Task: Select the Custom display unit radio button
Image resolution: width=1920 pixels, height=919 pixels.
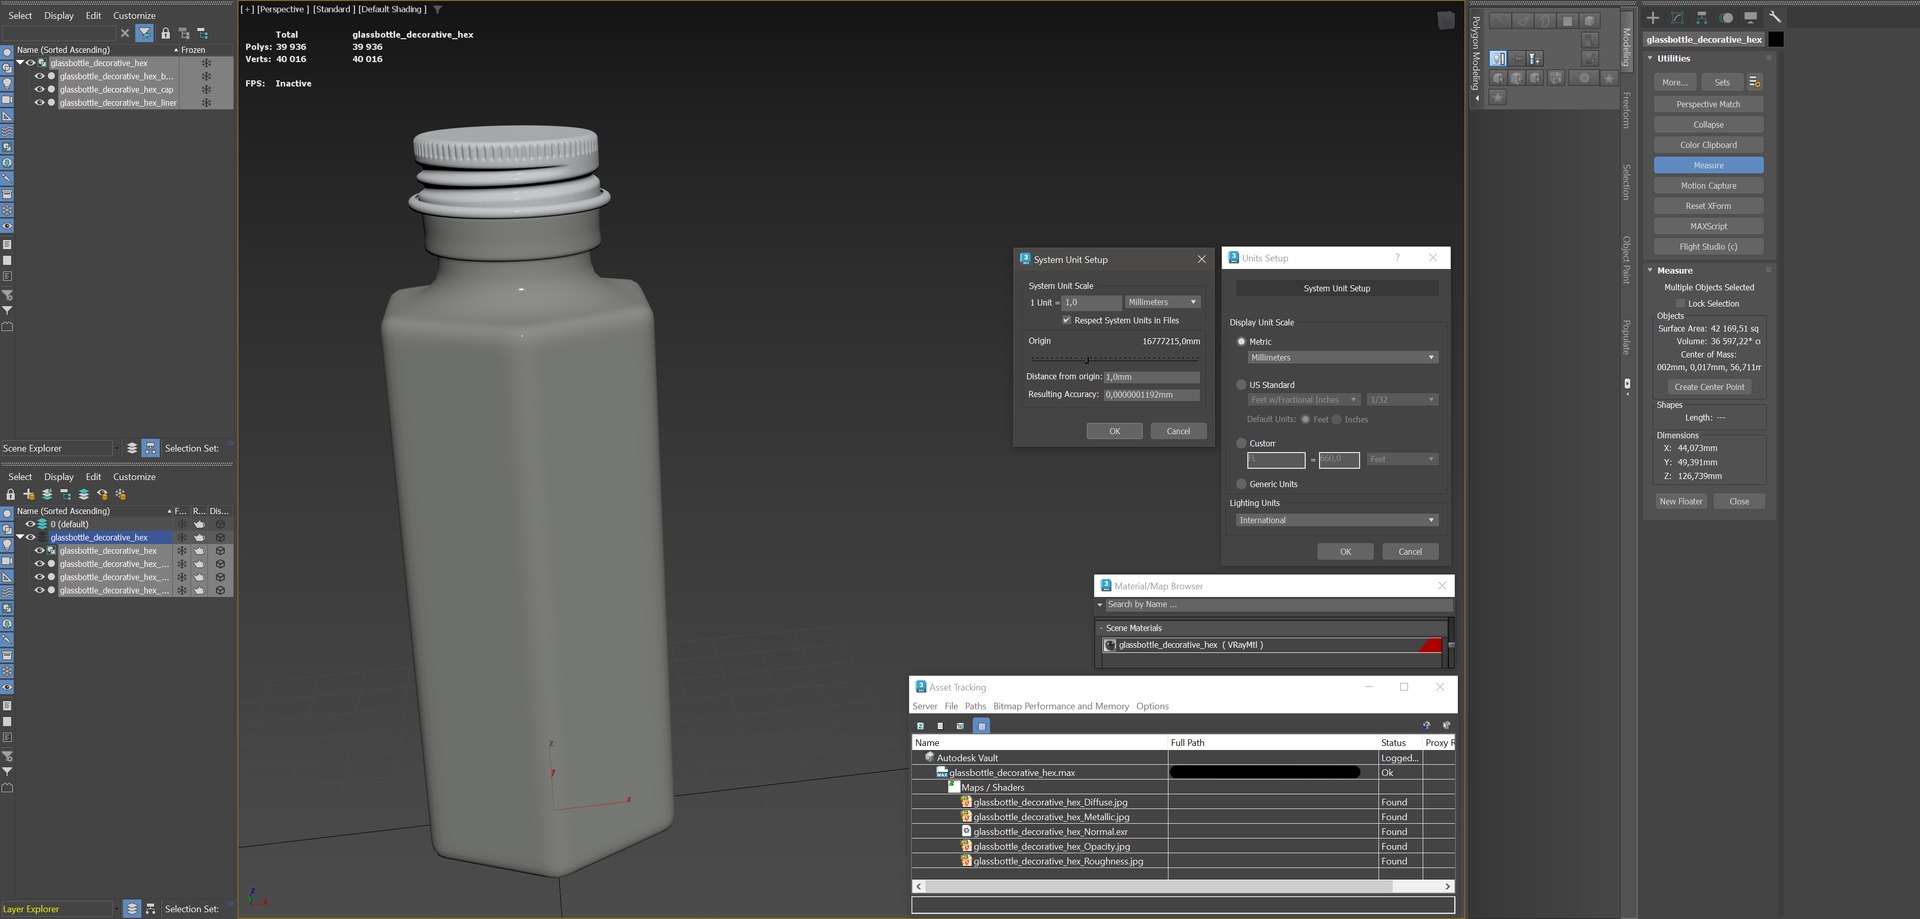Action: click(1241, 443)
